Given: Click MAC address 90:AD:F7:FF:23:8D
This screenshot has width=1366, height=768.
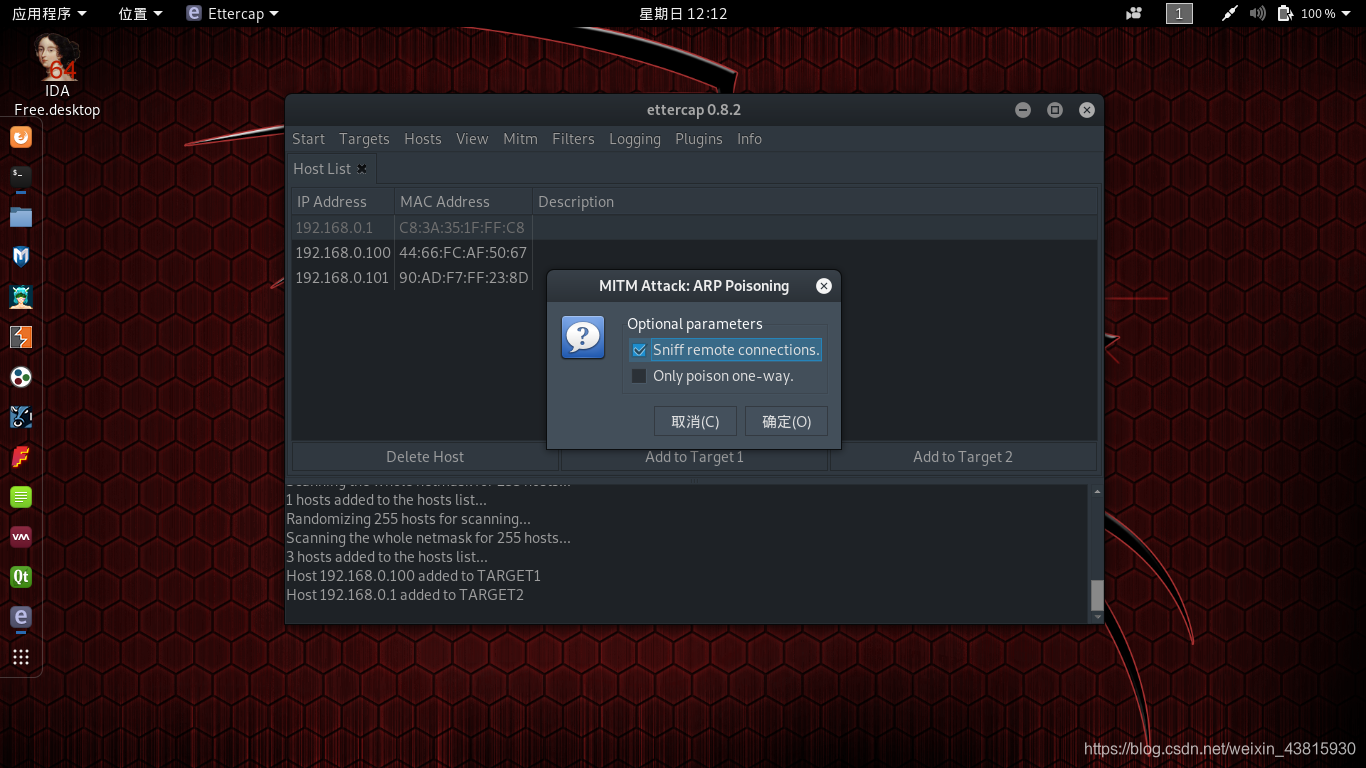Looking at the screenshot, I should (x=463, y=278).
